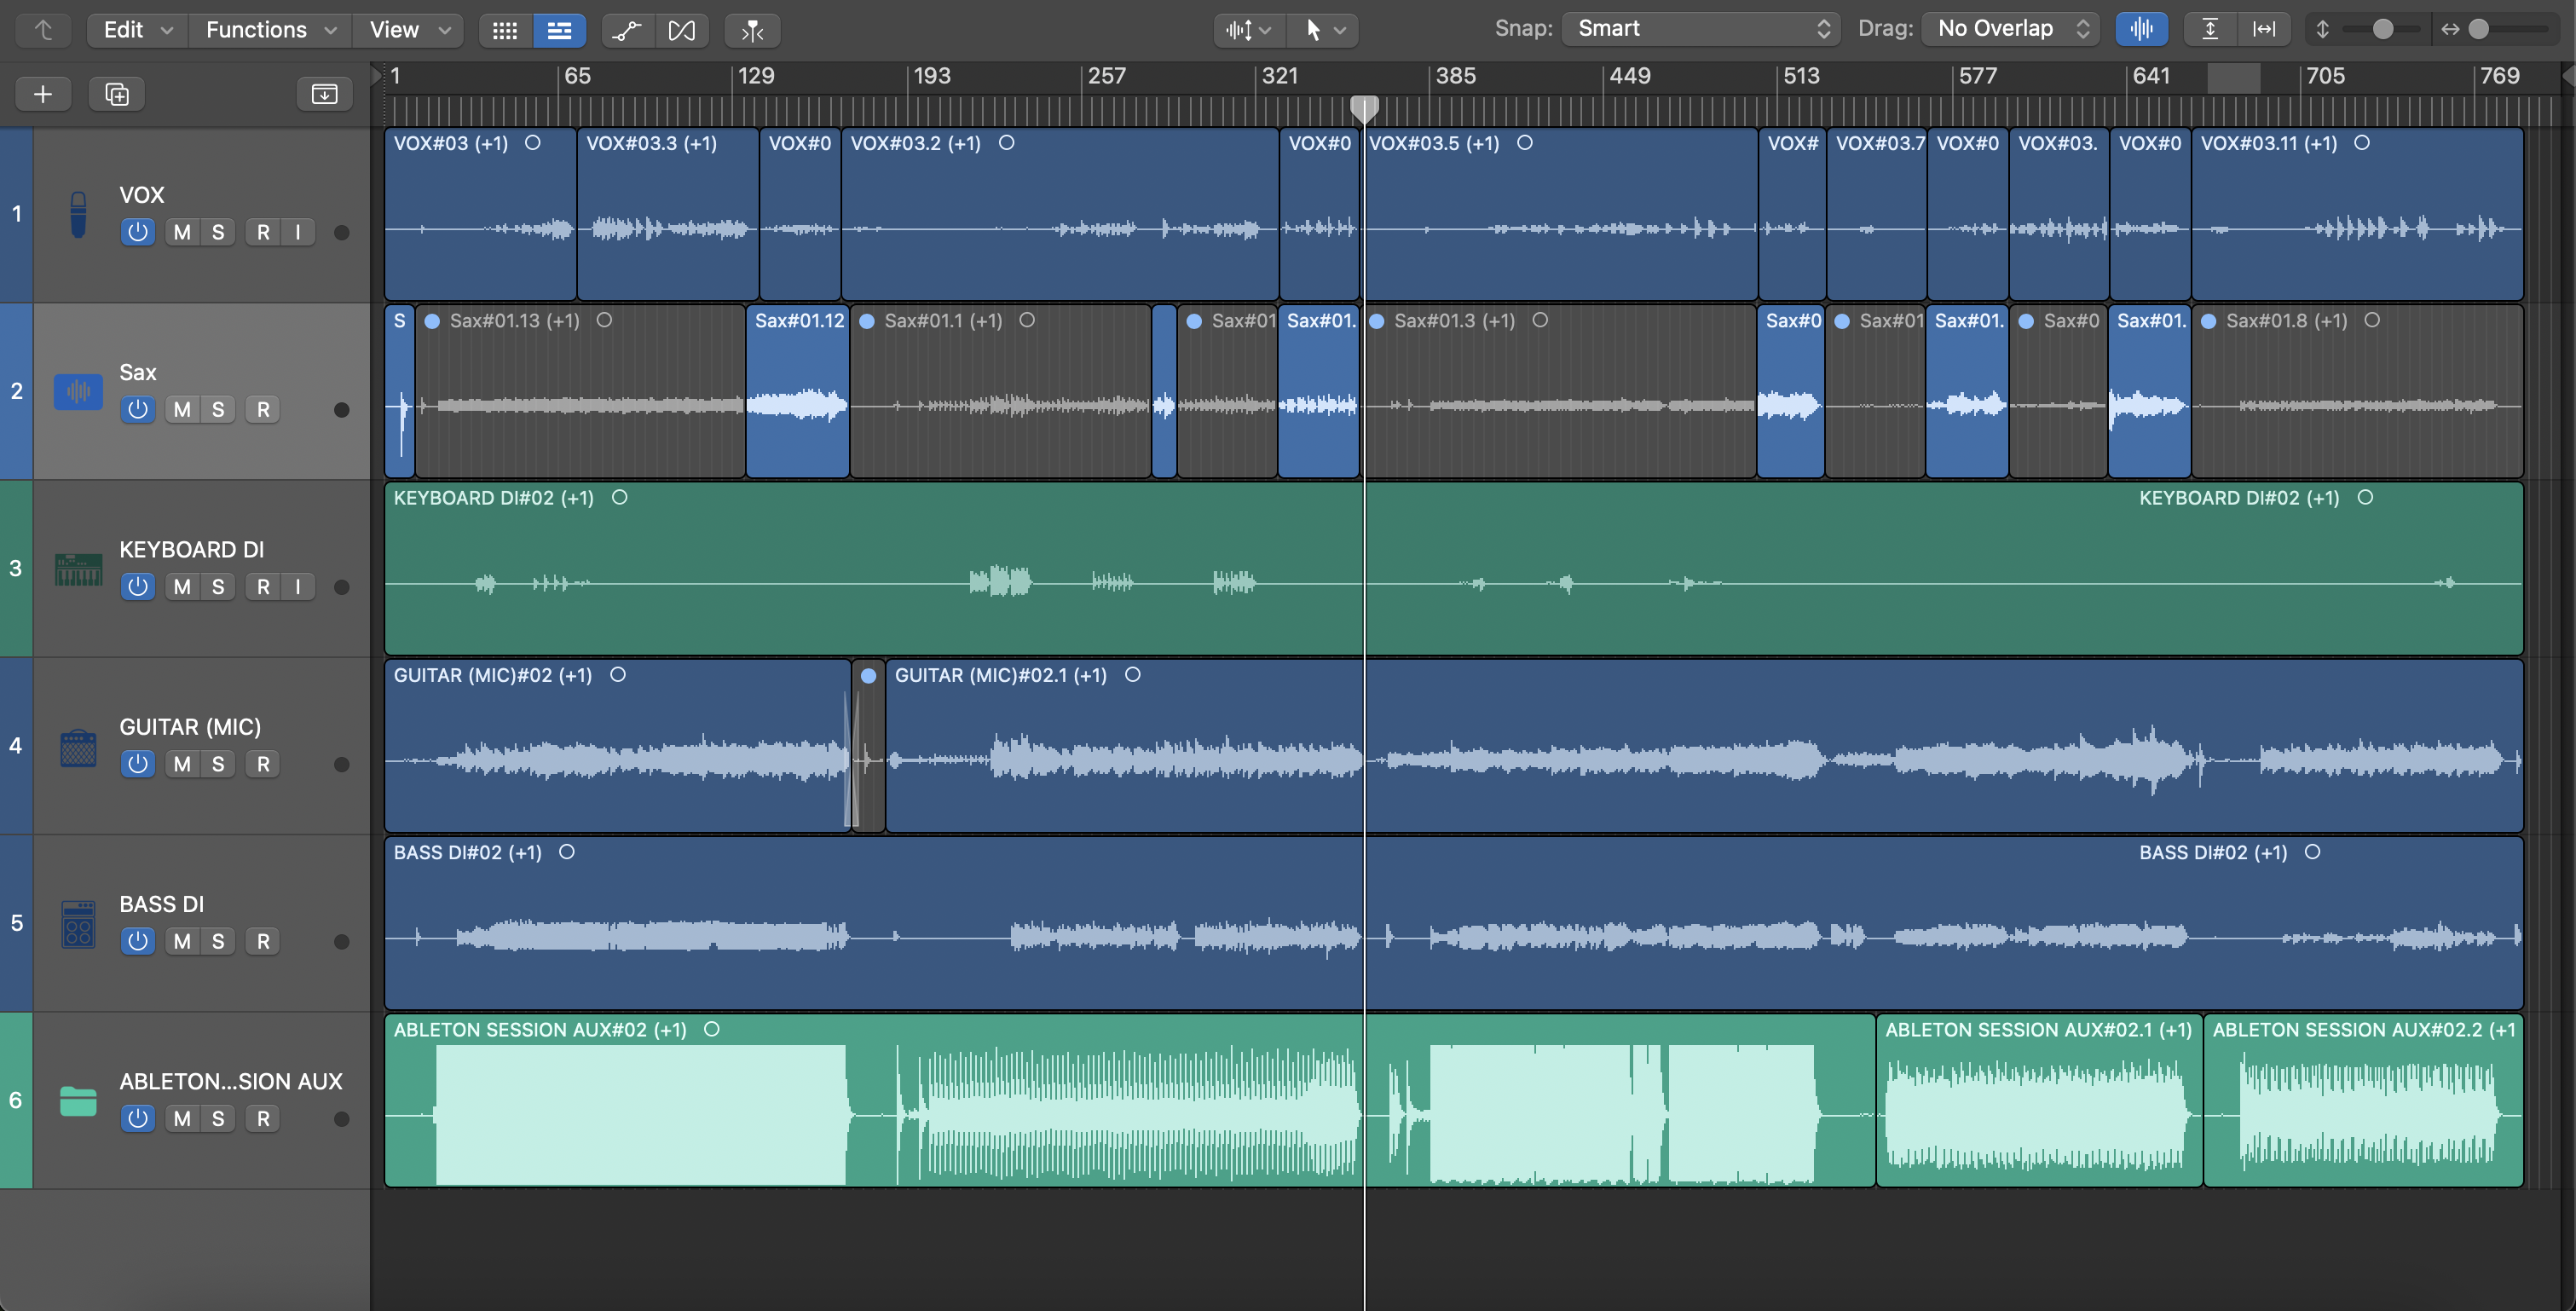Toggle waveform zoom button
2576x1311 pixels.
click(2141, 29)
